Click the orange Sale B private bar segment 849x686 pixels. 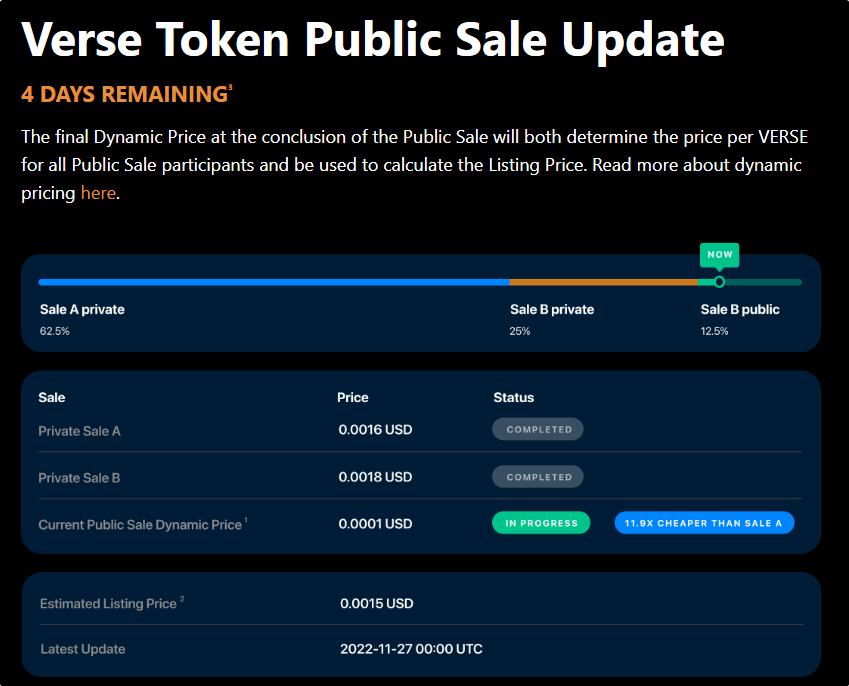pos(604,282)
